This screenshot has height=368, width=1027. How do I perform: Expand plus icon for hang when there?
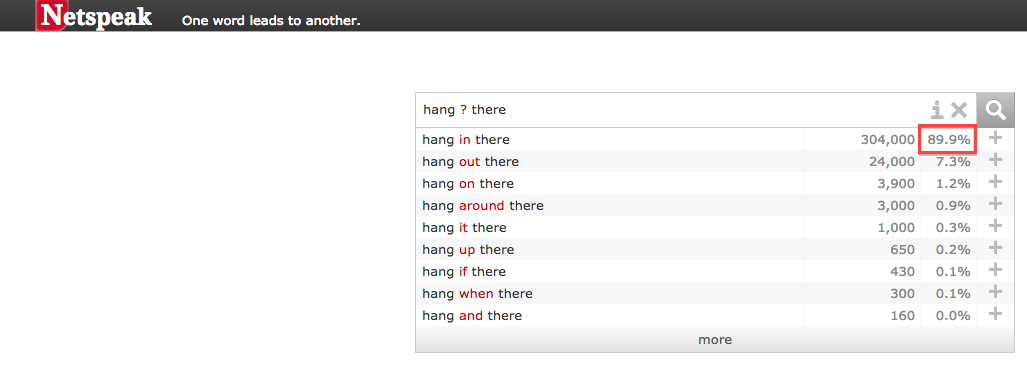996,291
